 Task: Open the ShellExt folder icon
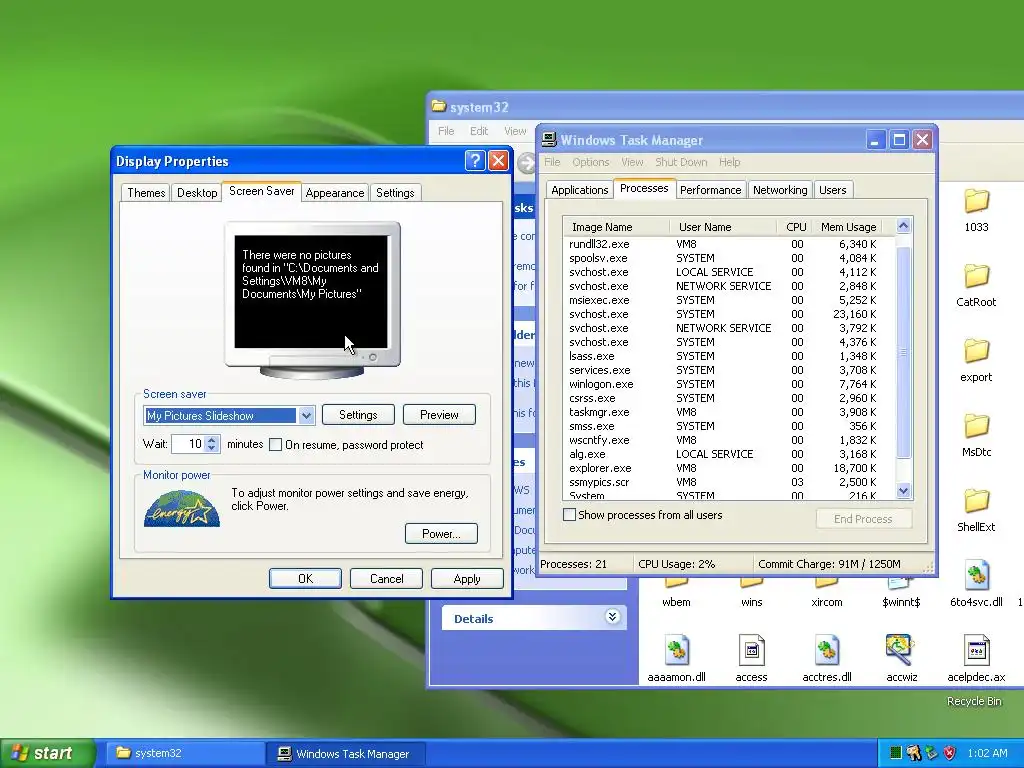976,502
